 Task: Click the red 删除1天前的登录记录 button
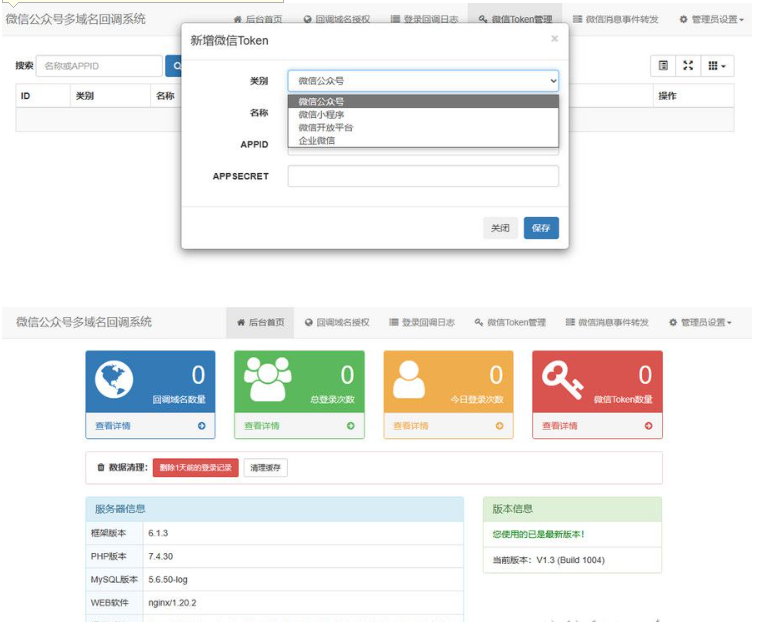click(195, 468)
